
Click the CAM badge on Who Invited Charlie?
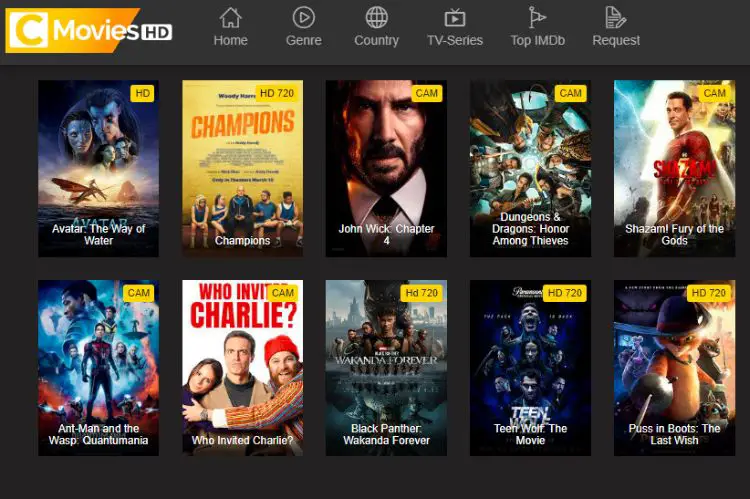283,293
